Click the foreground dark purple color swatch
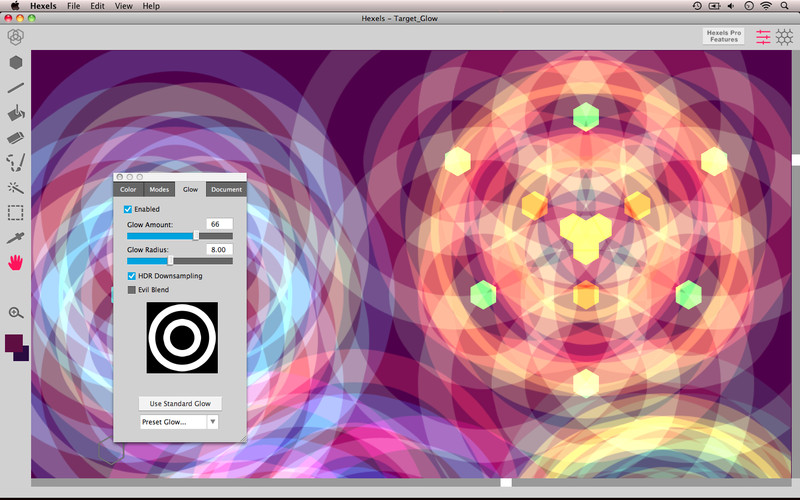The height and width of the screenshot is (500, 800). [x=14, y=343]
